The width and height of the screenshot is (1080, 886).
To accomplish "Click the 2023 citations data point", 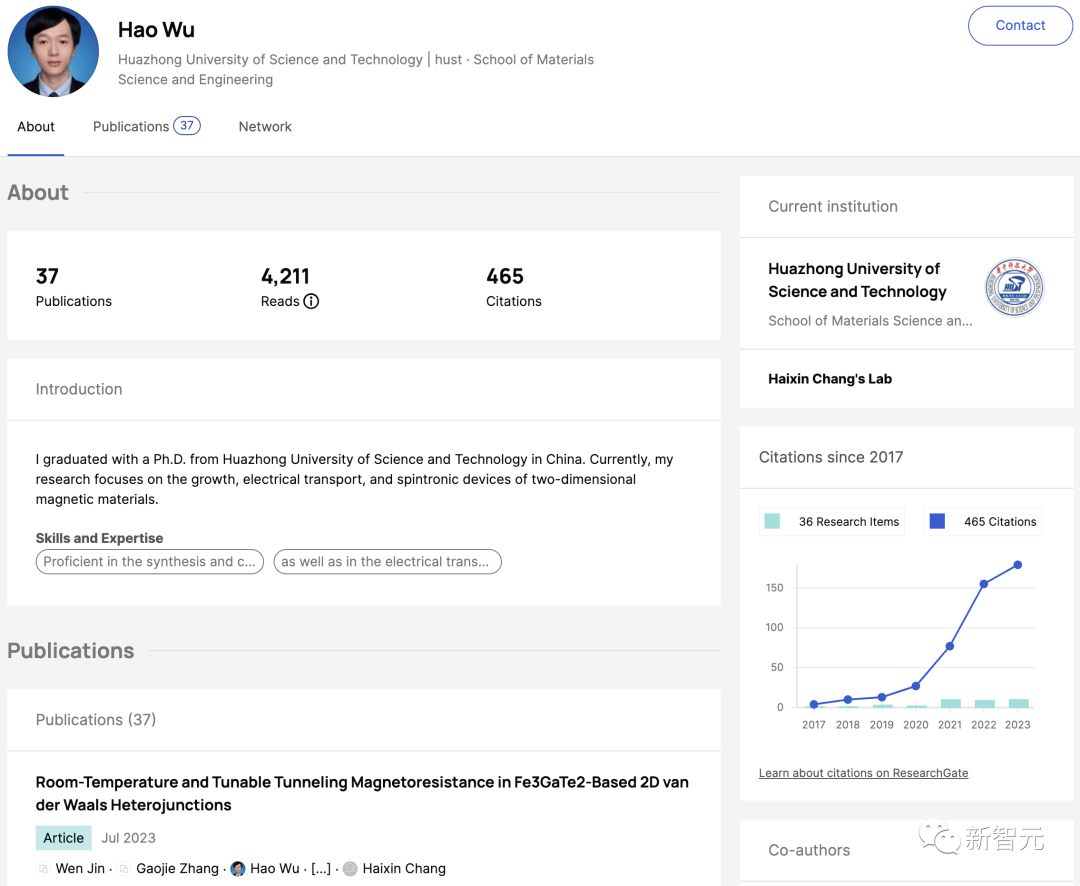I will (1018, 565).
